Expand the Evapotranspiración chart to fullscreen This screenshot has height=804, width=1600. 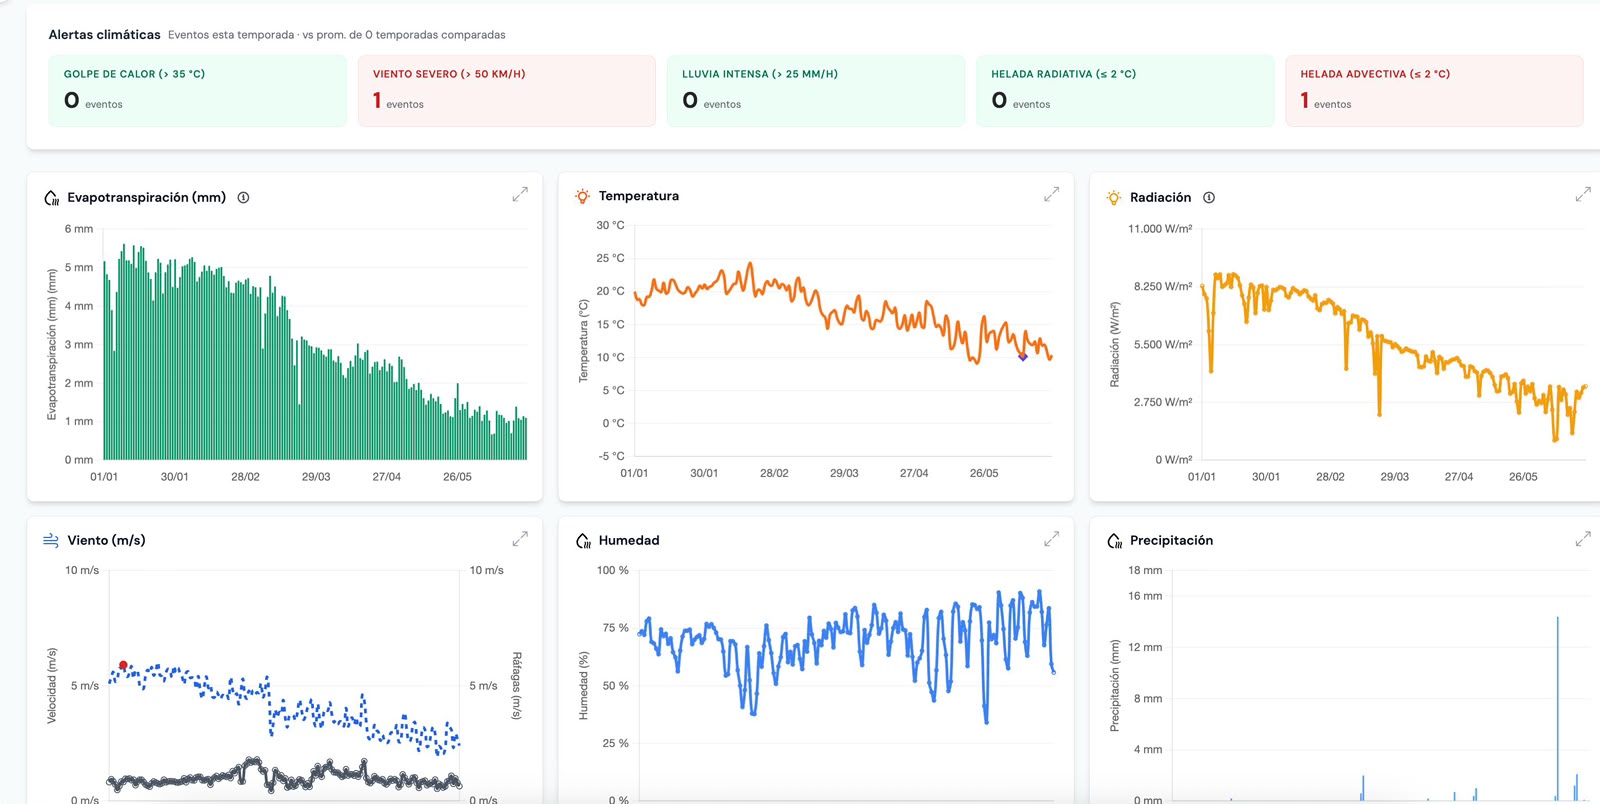click(x=520, y=195)
